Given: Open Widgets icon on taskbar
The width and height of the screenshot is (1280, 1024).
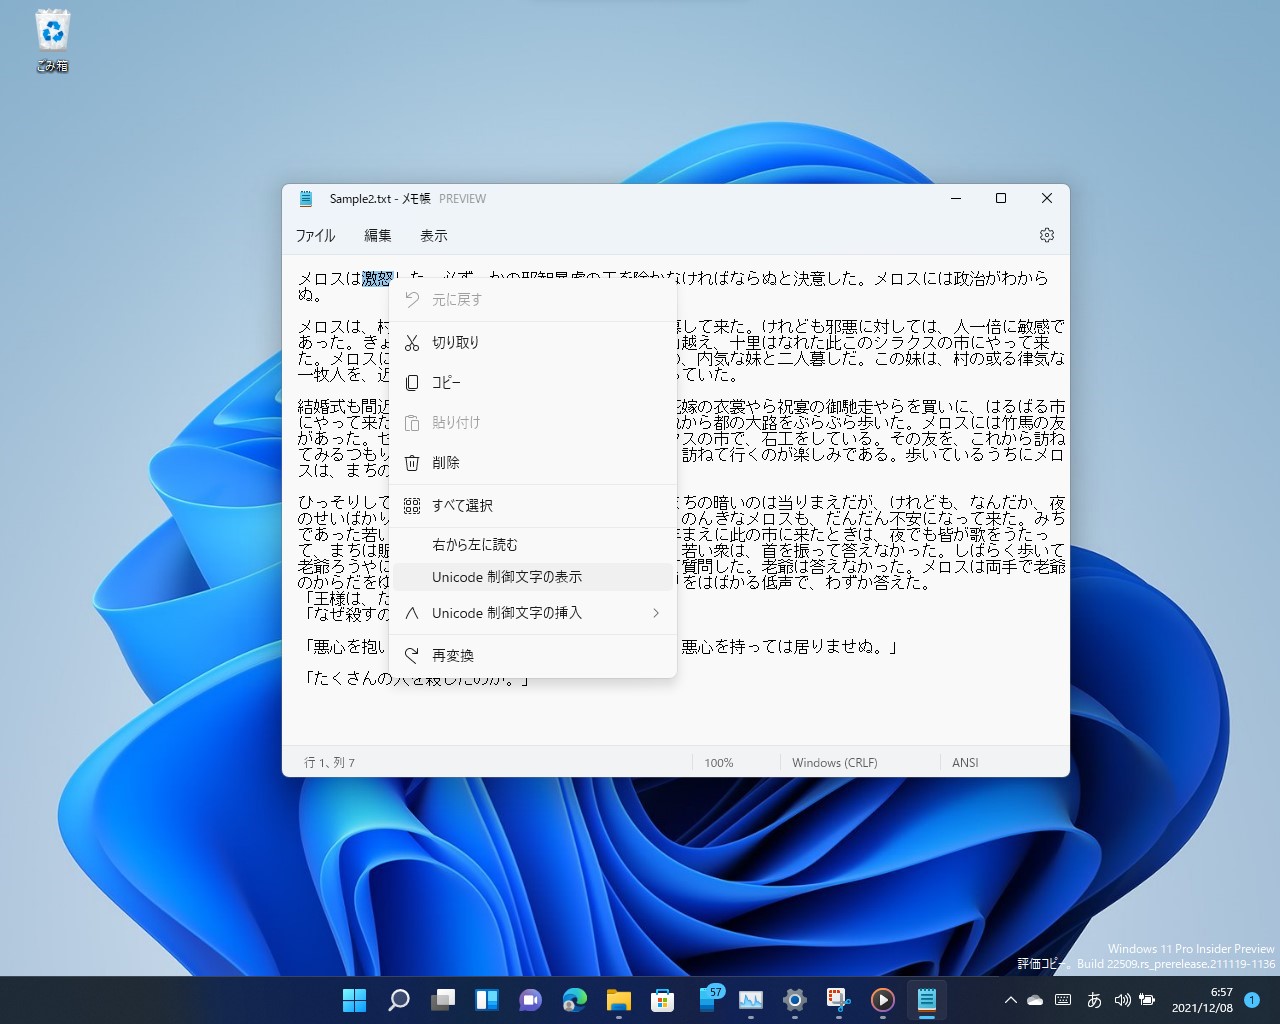Looking at the screenshot, I should [486, 999].
